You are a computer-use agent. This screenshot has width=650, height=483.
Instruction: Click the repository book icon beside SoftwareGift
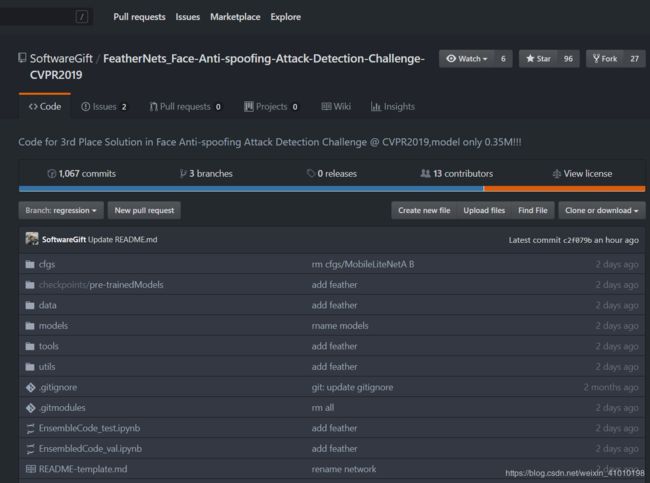coord(22,58)
